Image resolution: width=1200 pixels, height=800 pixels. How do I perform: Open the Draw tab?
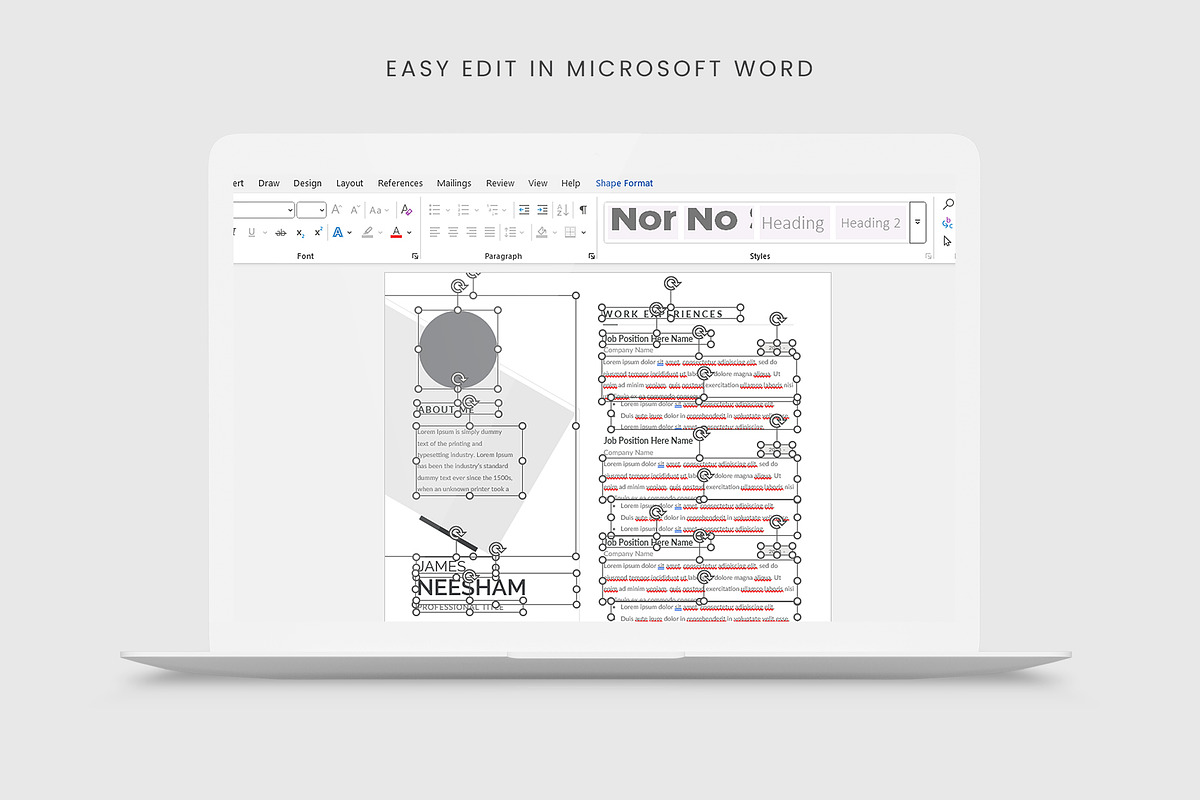pos(269,183)
